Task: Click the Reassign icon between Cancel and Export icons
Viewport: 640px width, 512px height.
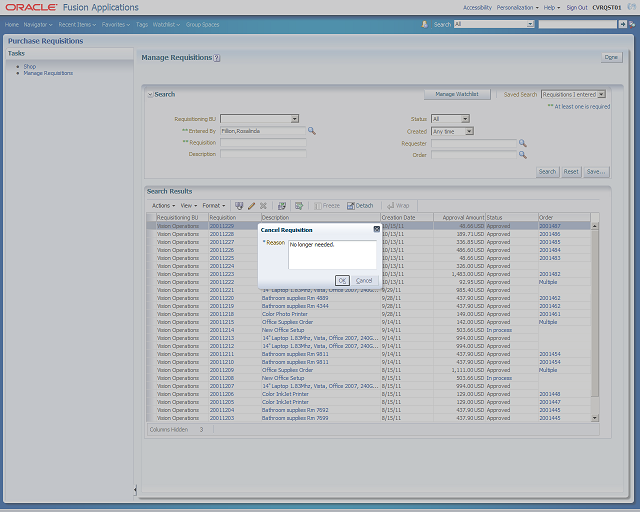Action: [282, 206]
